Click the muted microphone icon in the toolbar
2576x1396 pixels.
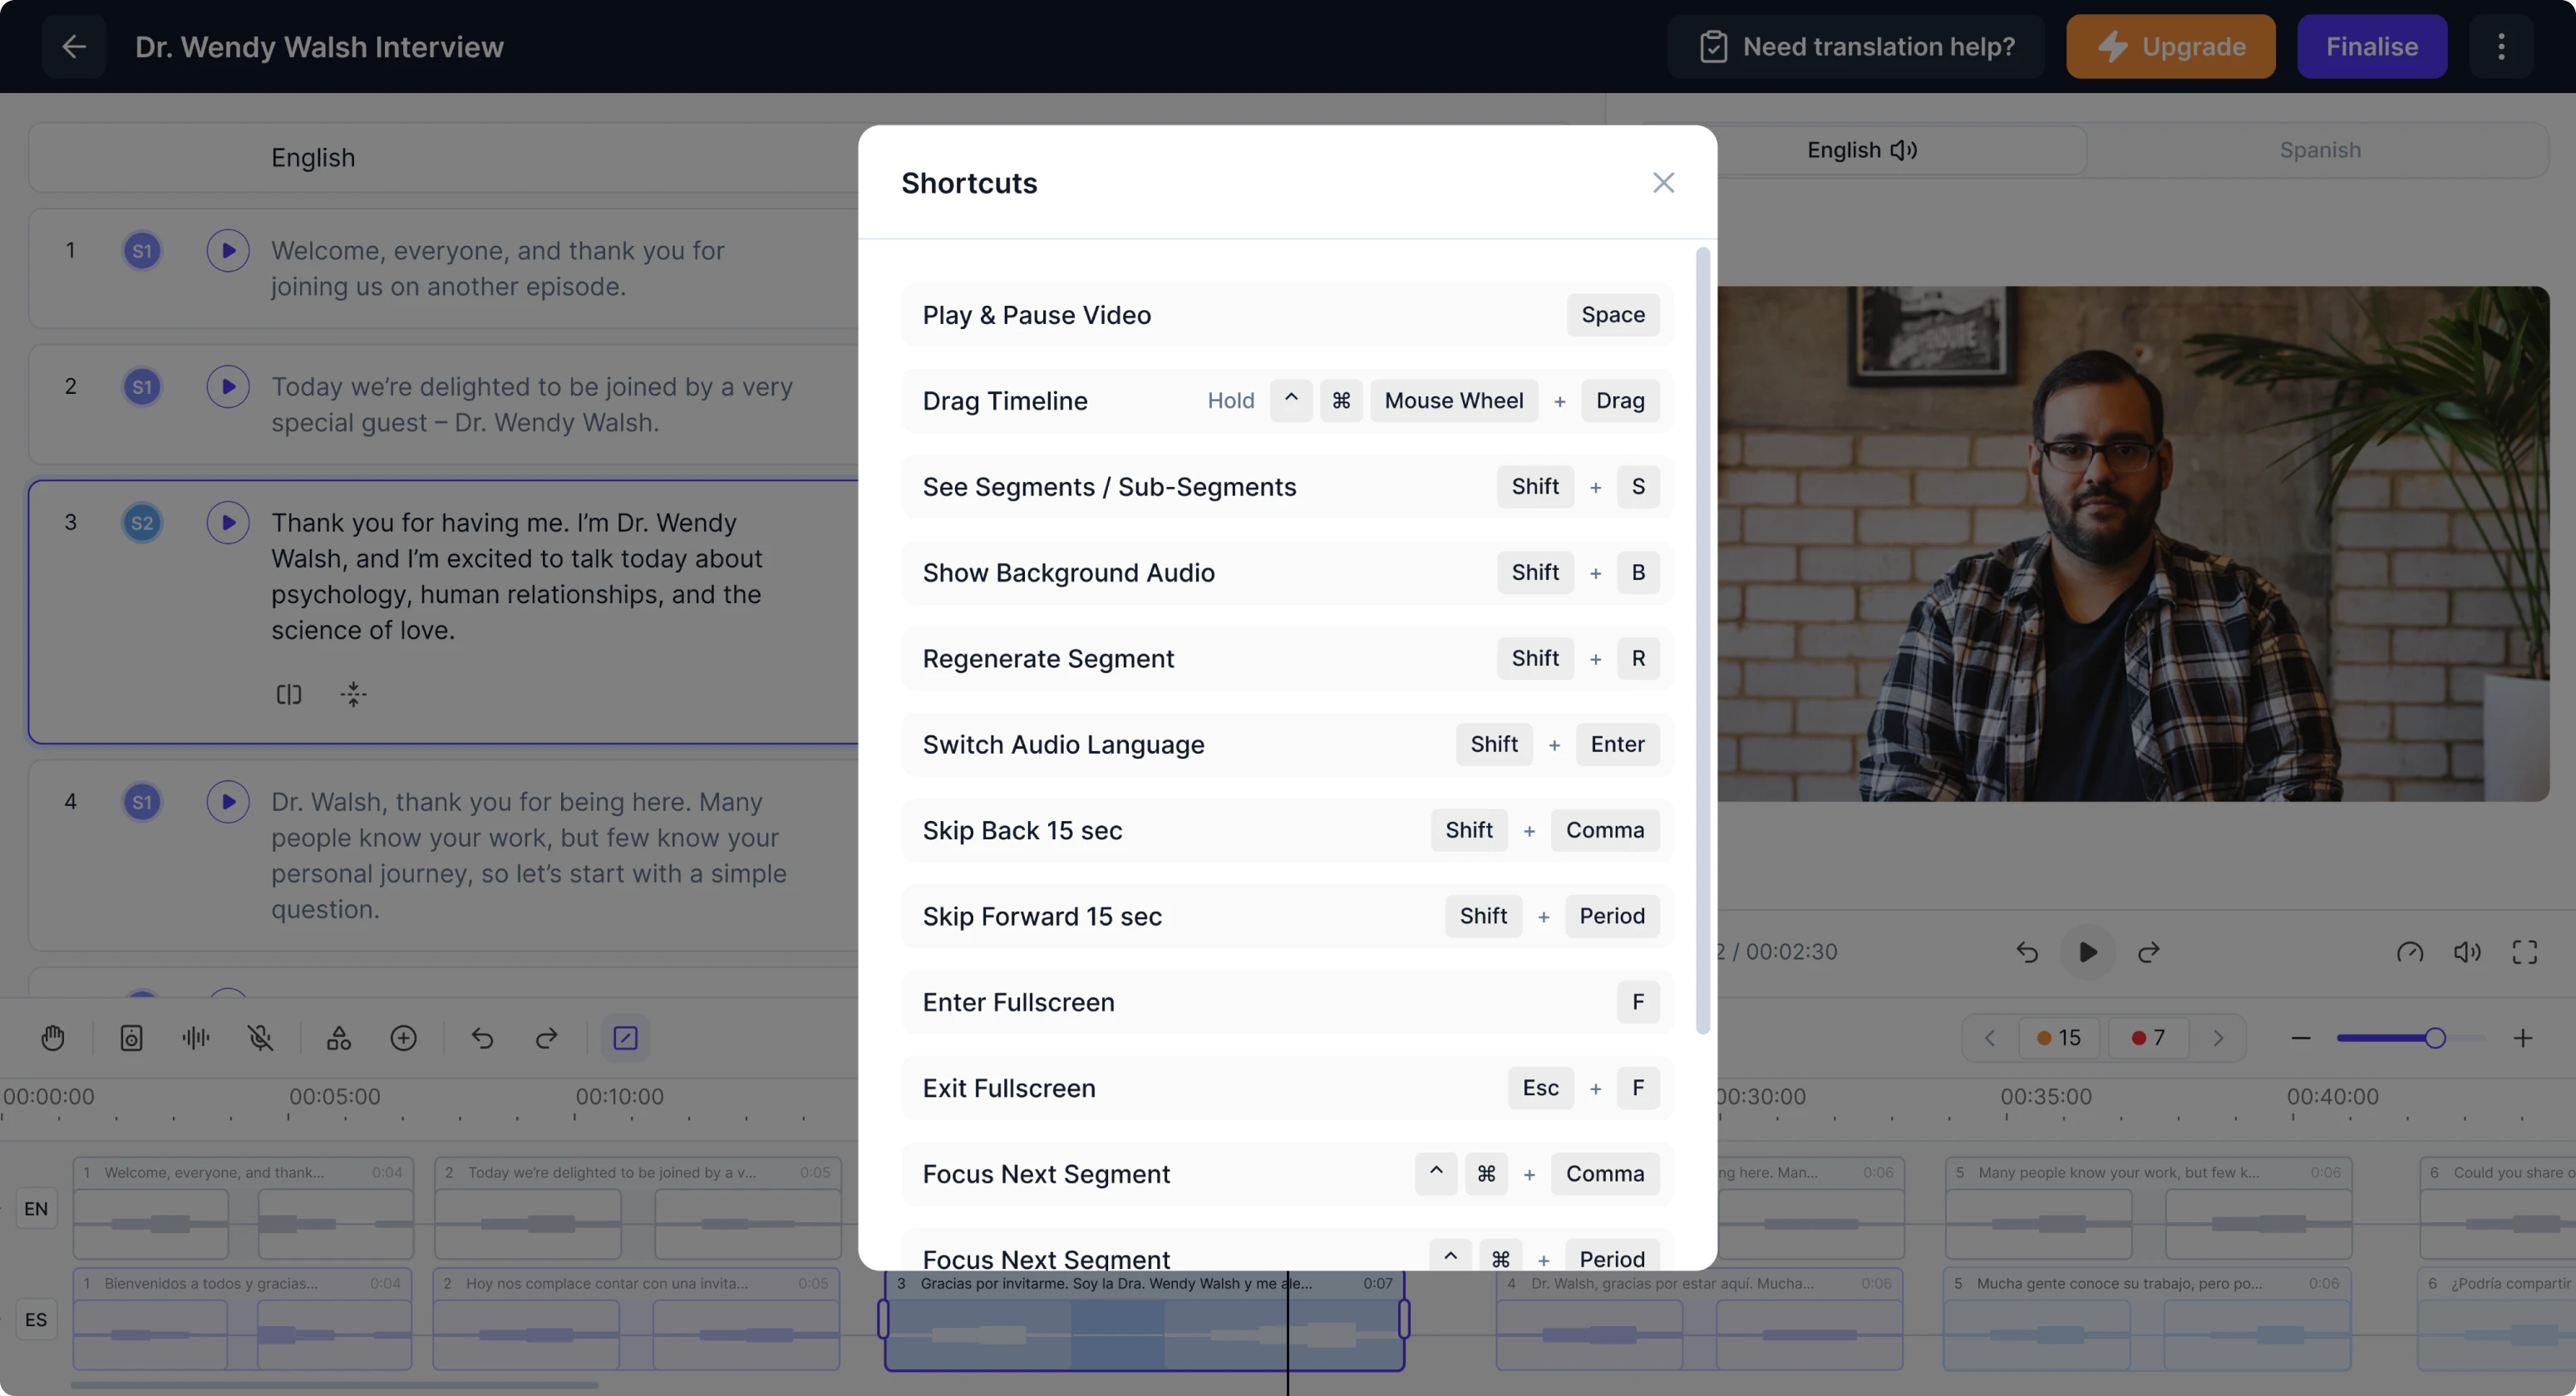point(260,1038)
